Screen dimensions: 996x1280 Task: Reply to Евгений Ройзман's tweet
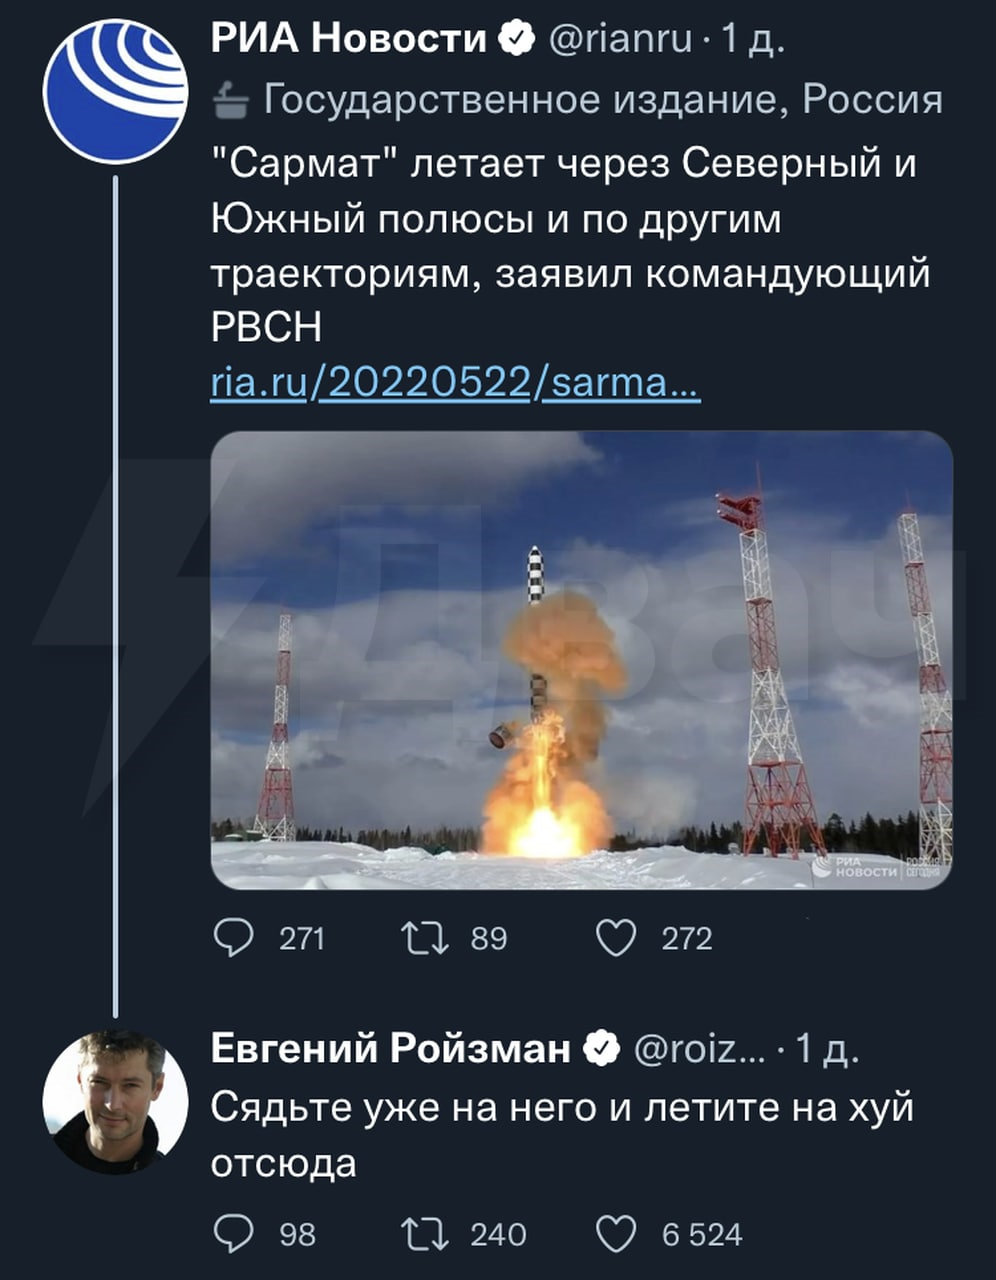click(234, 1235)
